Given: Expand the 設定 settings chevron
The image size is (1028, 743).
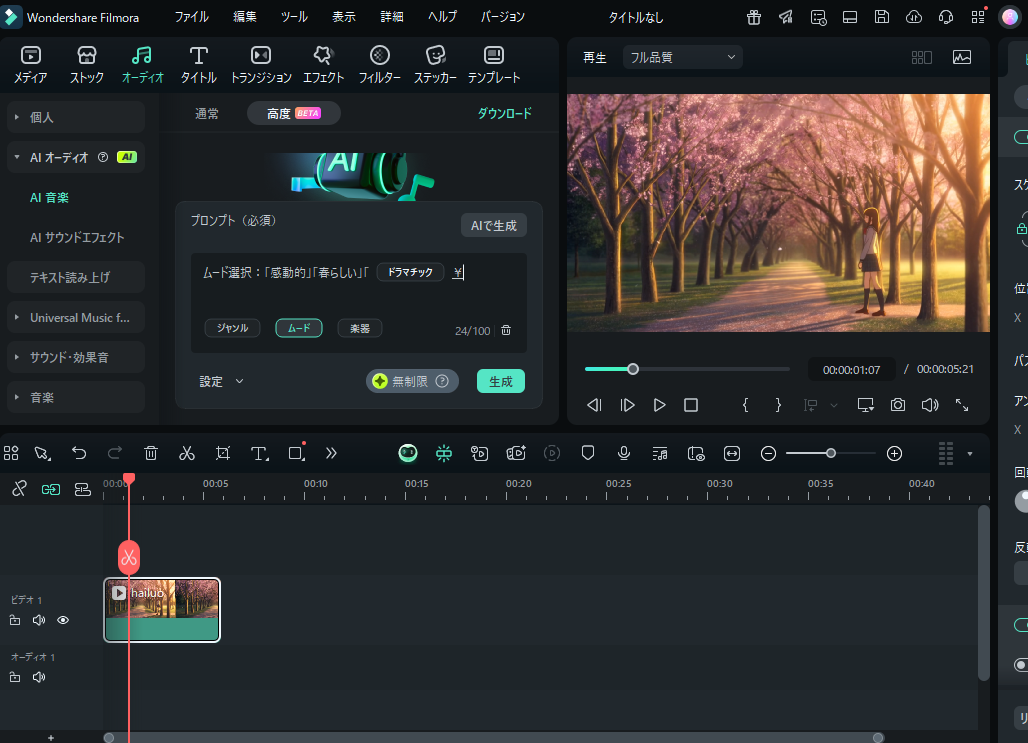Looking at the screenshot, I should pos(239,381).
